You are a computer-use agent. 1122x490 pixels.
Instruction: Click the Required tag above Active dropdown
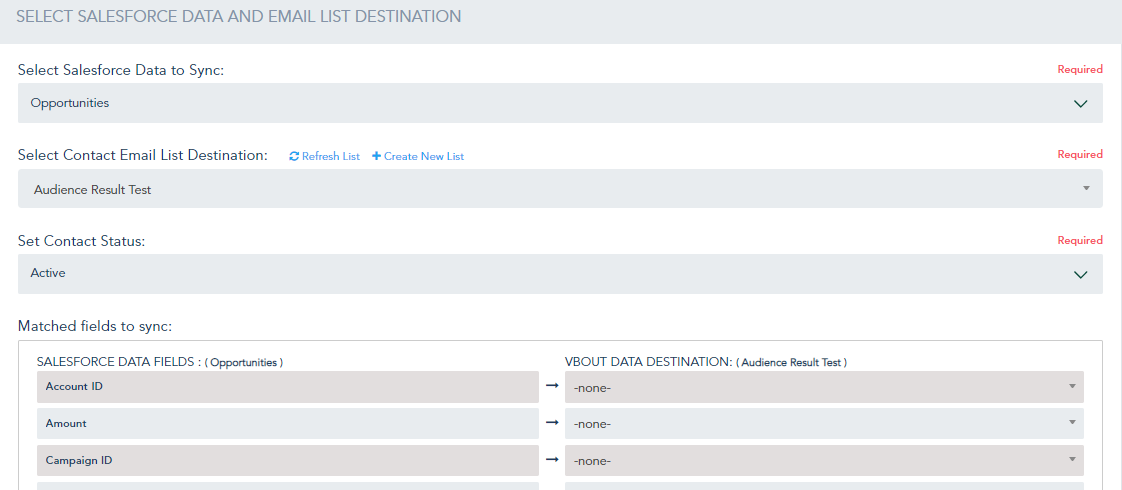coord(1080,240)
